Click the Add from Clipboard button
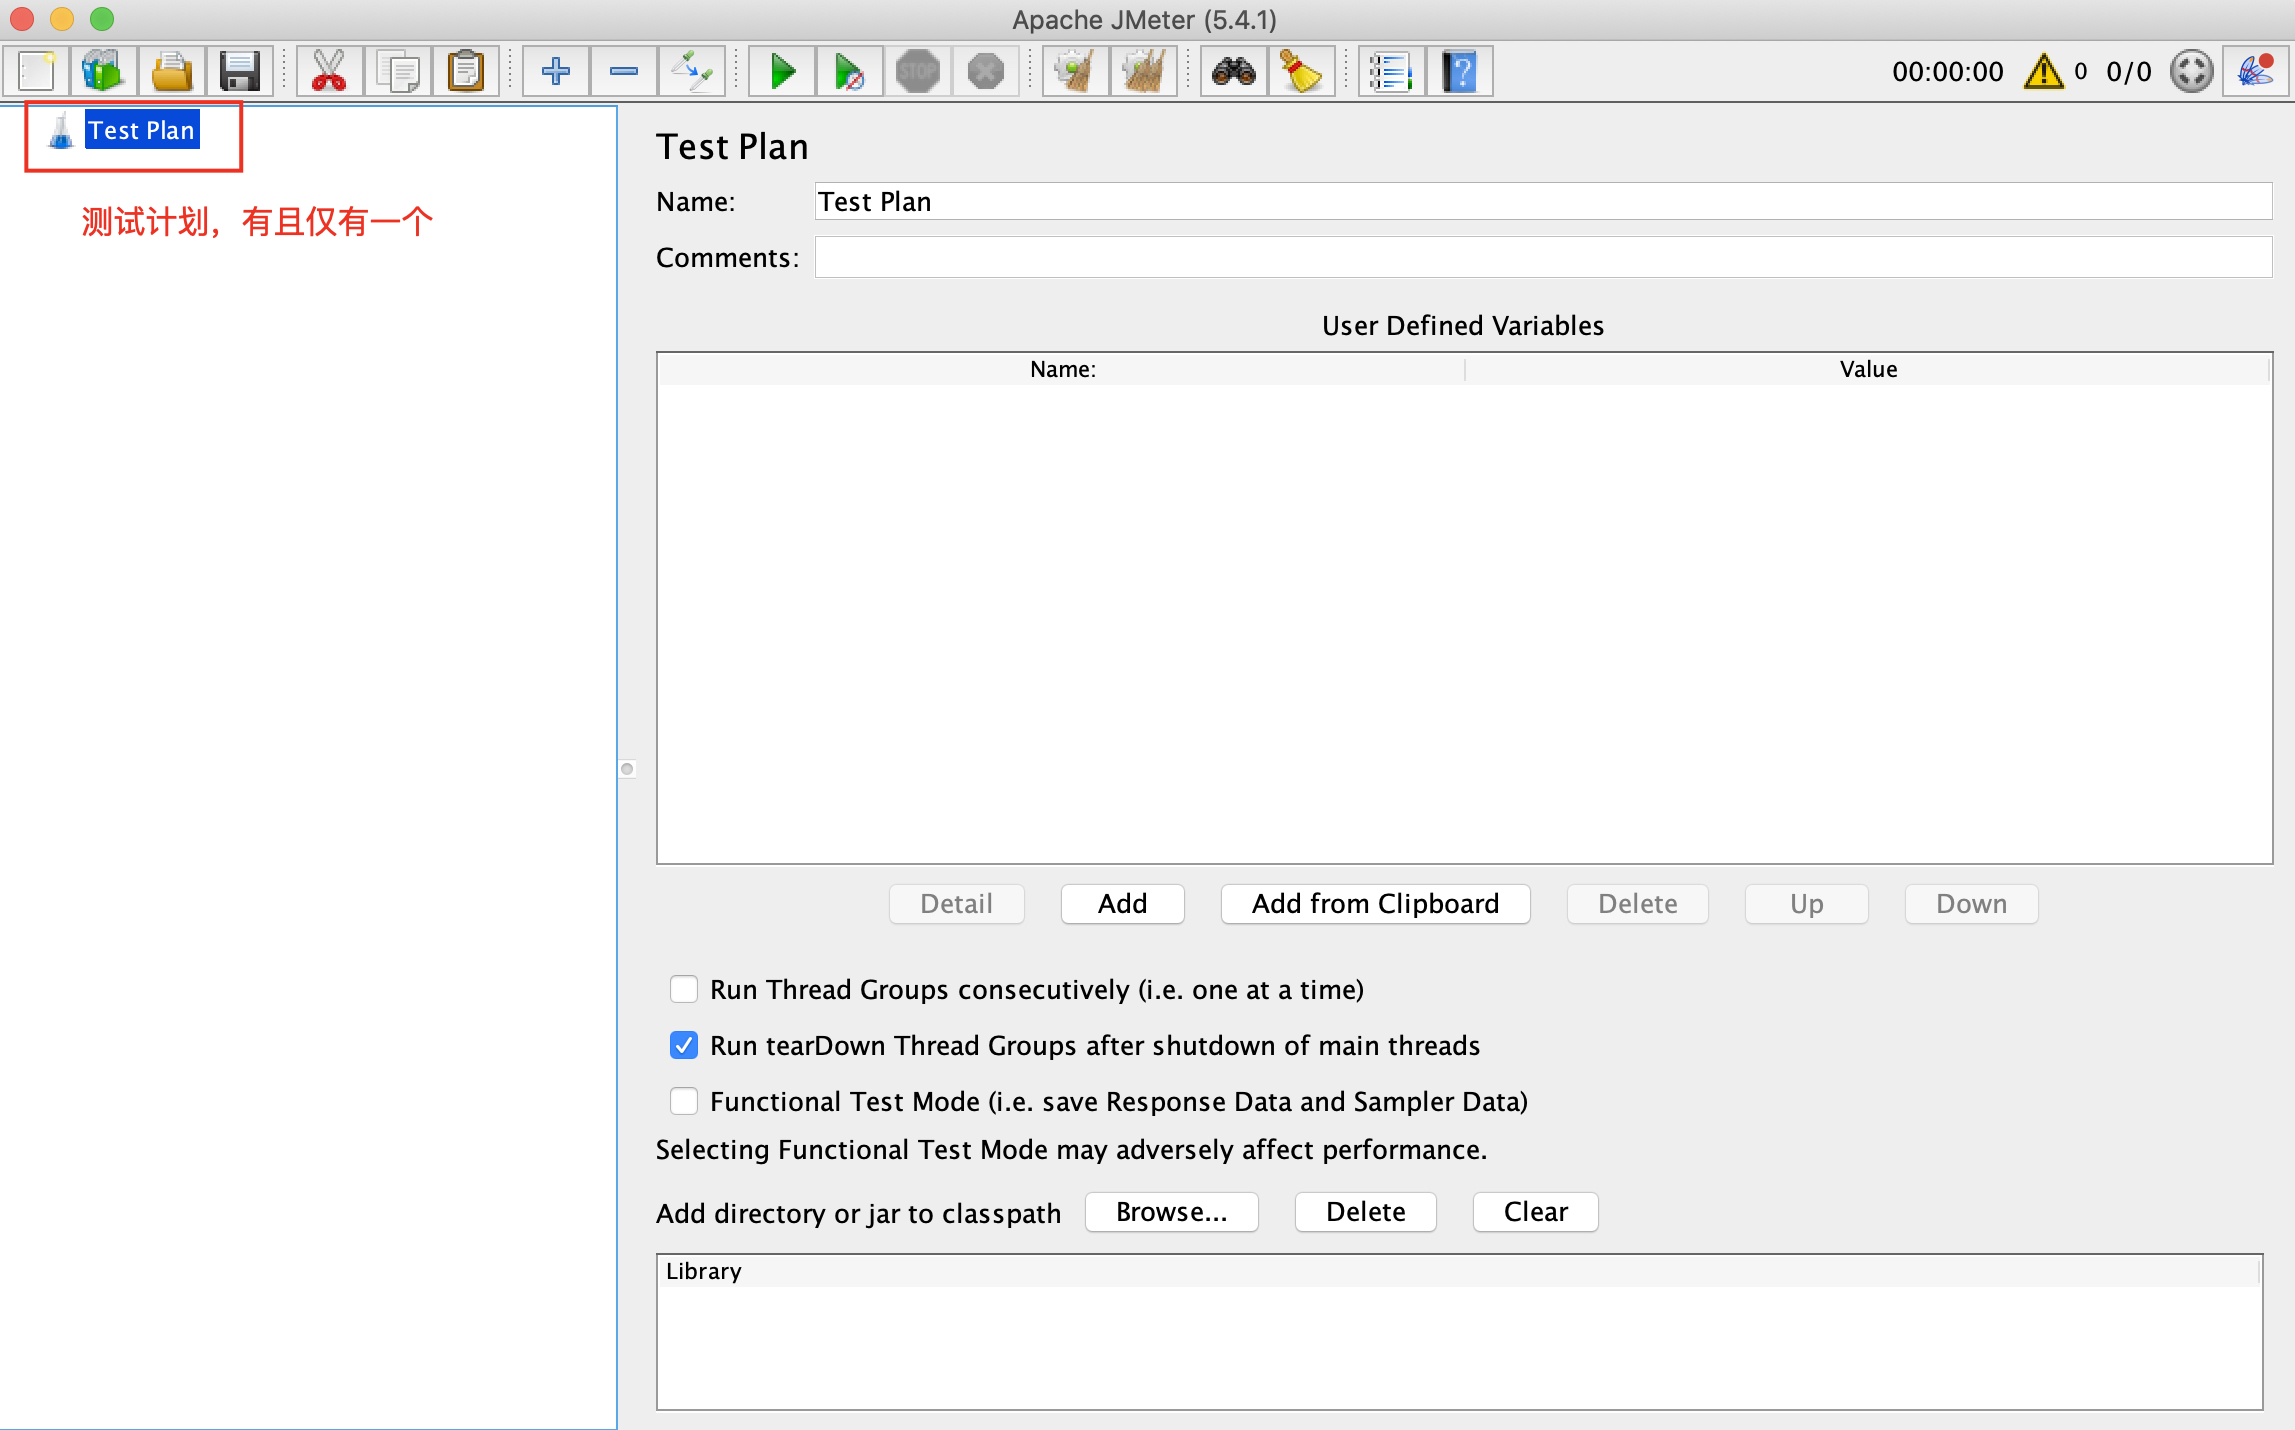 [x=1375, y=903]
